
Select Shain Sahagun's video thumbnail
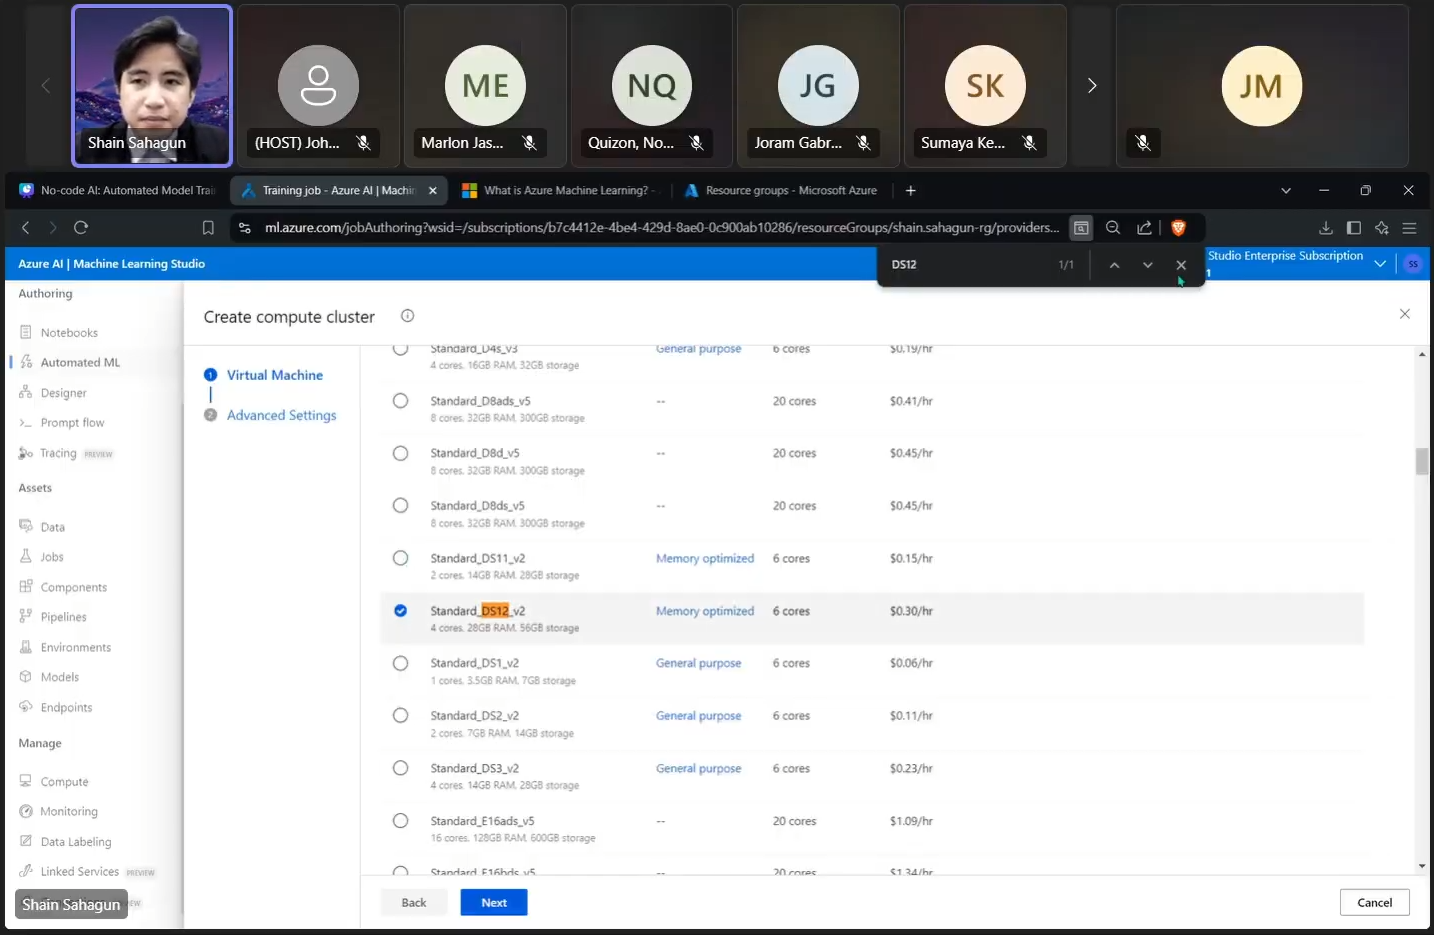click(x=152, y=86)
